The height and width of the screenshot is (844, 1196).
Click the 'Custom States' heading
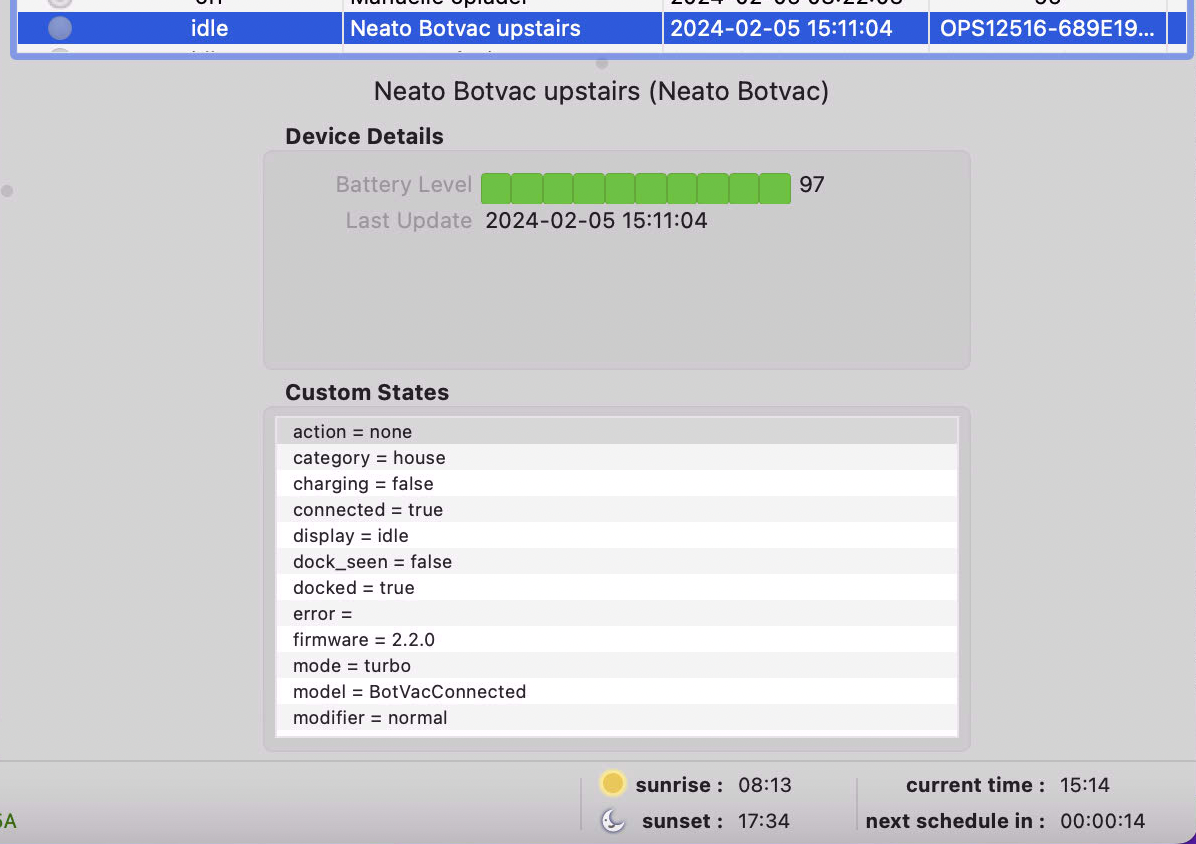[367, 392]
